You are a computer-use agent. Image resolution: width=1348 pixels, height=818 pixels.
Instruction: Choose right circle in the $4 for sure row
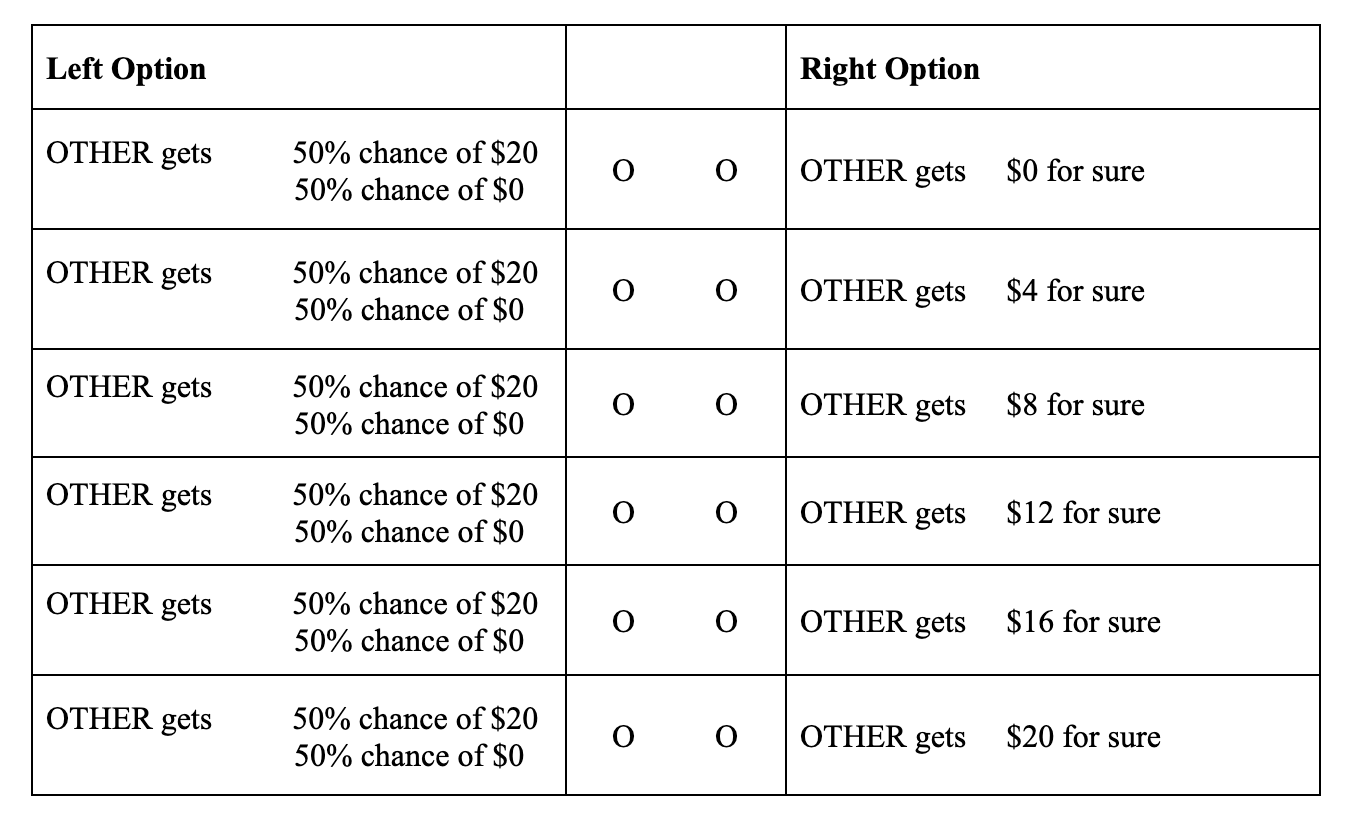click(727, 292)
